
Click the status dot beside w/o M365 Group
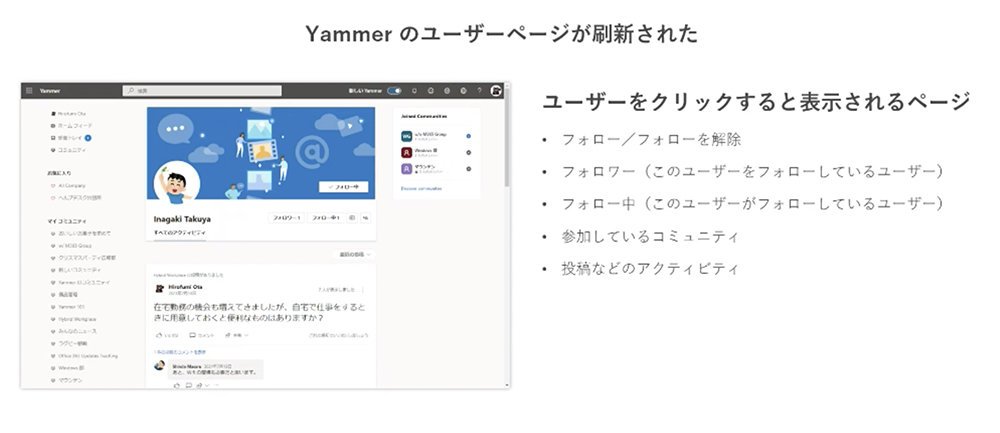[469, 136]
